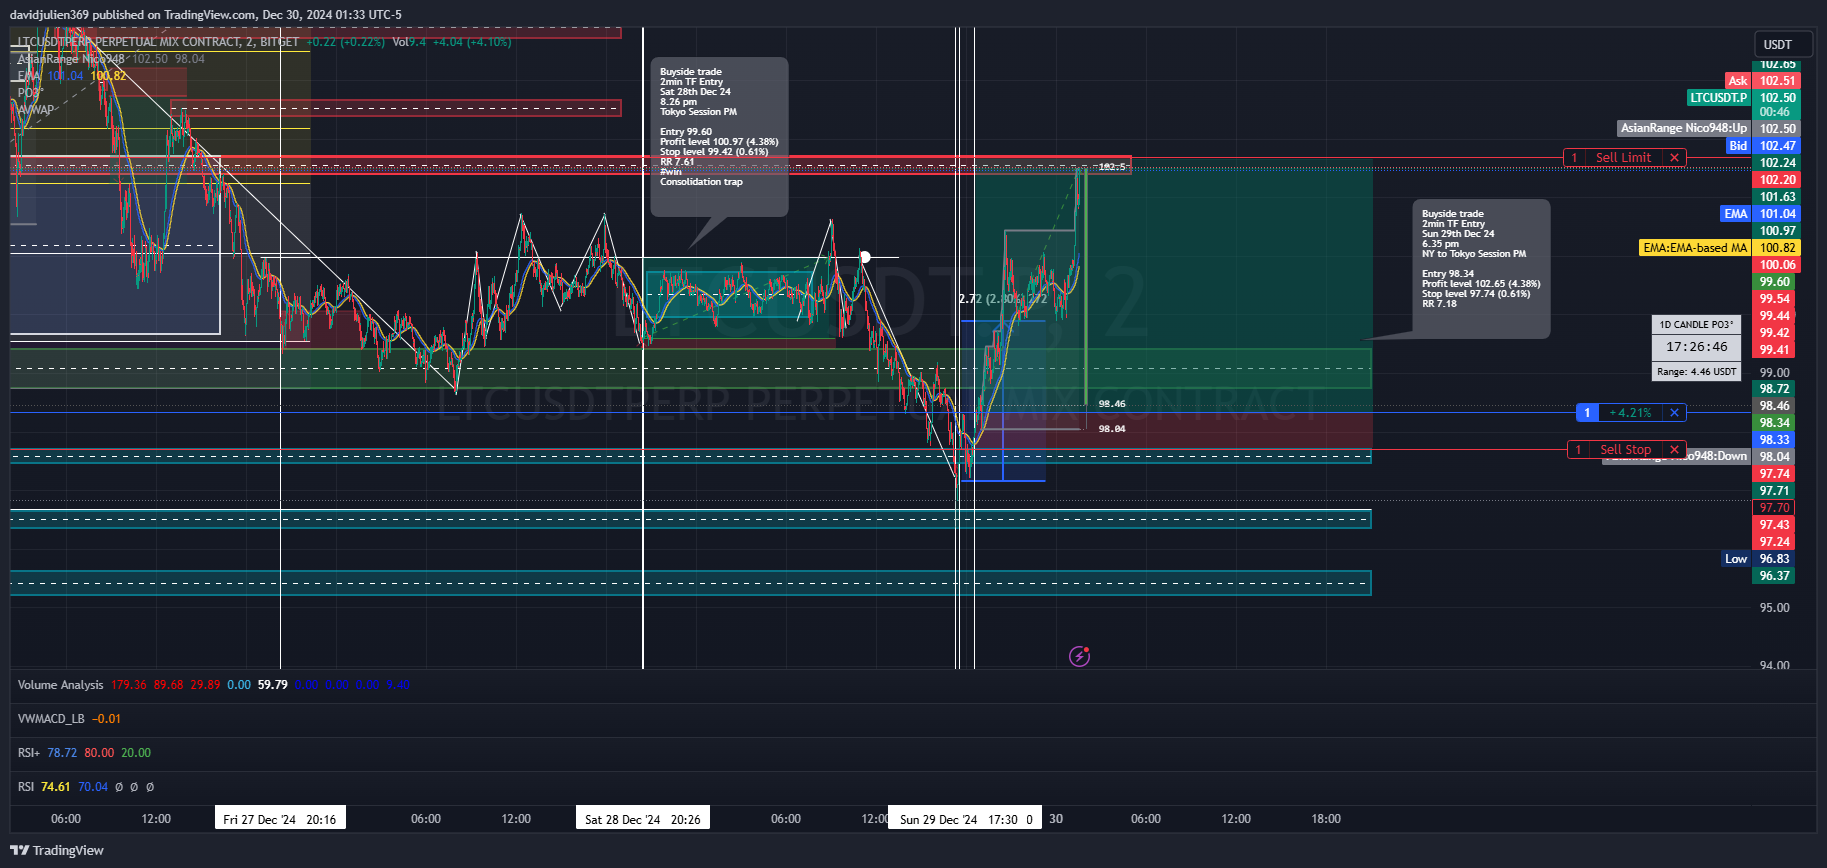The height and width of the screenshot is (868, 1827).
Task: Click the red 97.70 outlined price label
Action: point(1775,508)
